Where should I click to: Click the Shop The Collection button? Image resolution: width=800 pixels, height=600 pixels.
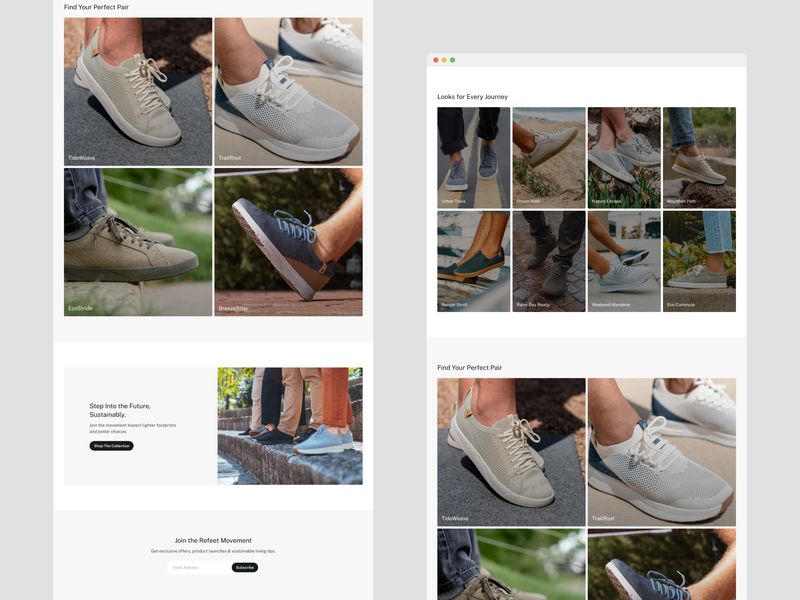(111, 447)
